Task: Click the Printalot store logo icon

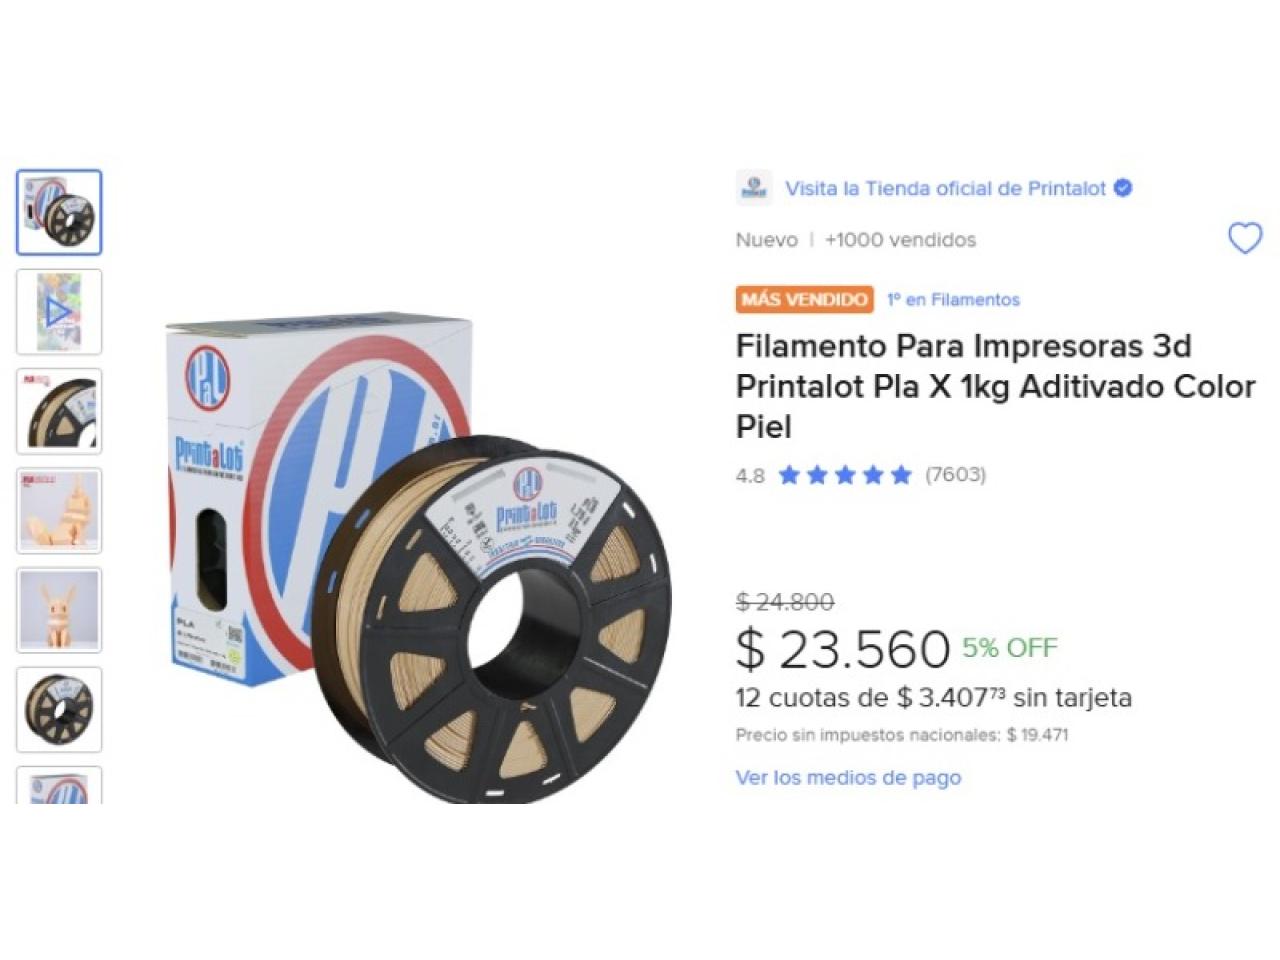Action: 754,188
